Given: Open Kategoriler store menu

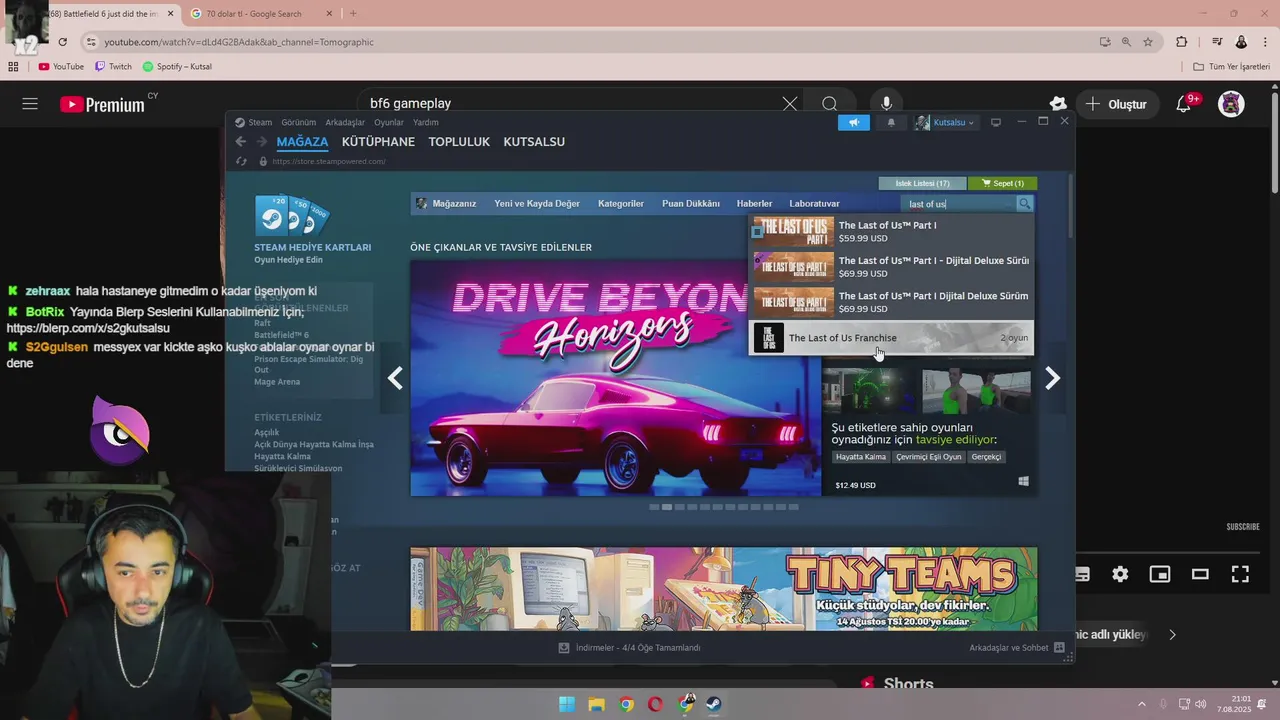Looking at the screenshot, I should [621, 204].
